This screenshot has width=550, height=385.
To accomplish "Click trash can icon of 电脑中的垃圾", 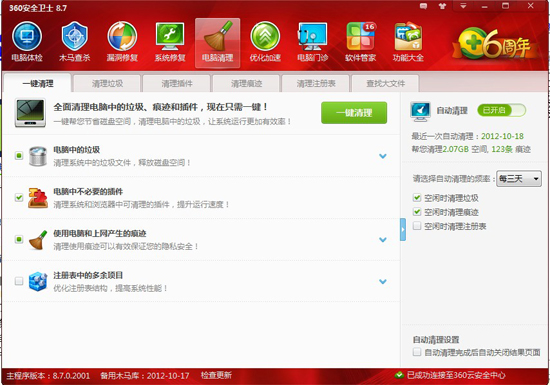I will coord(38,156).
